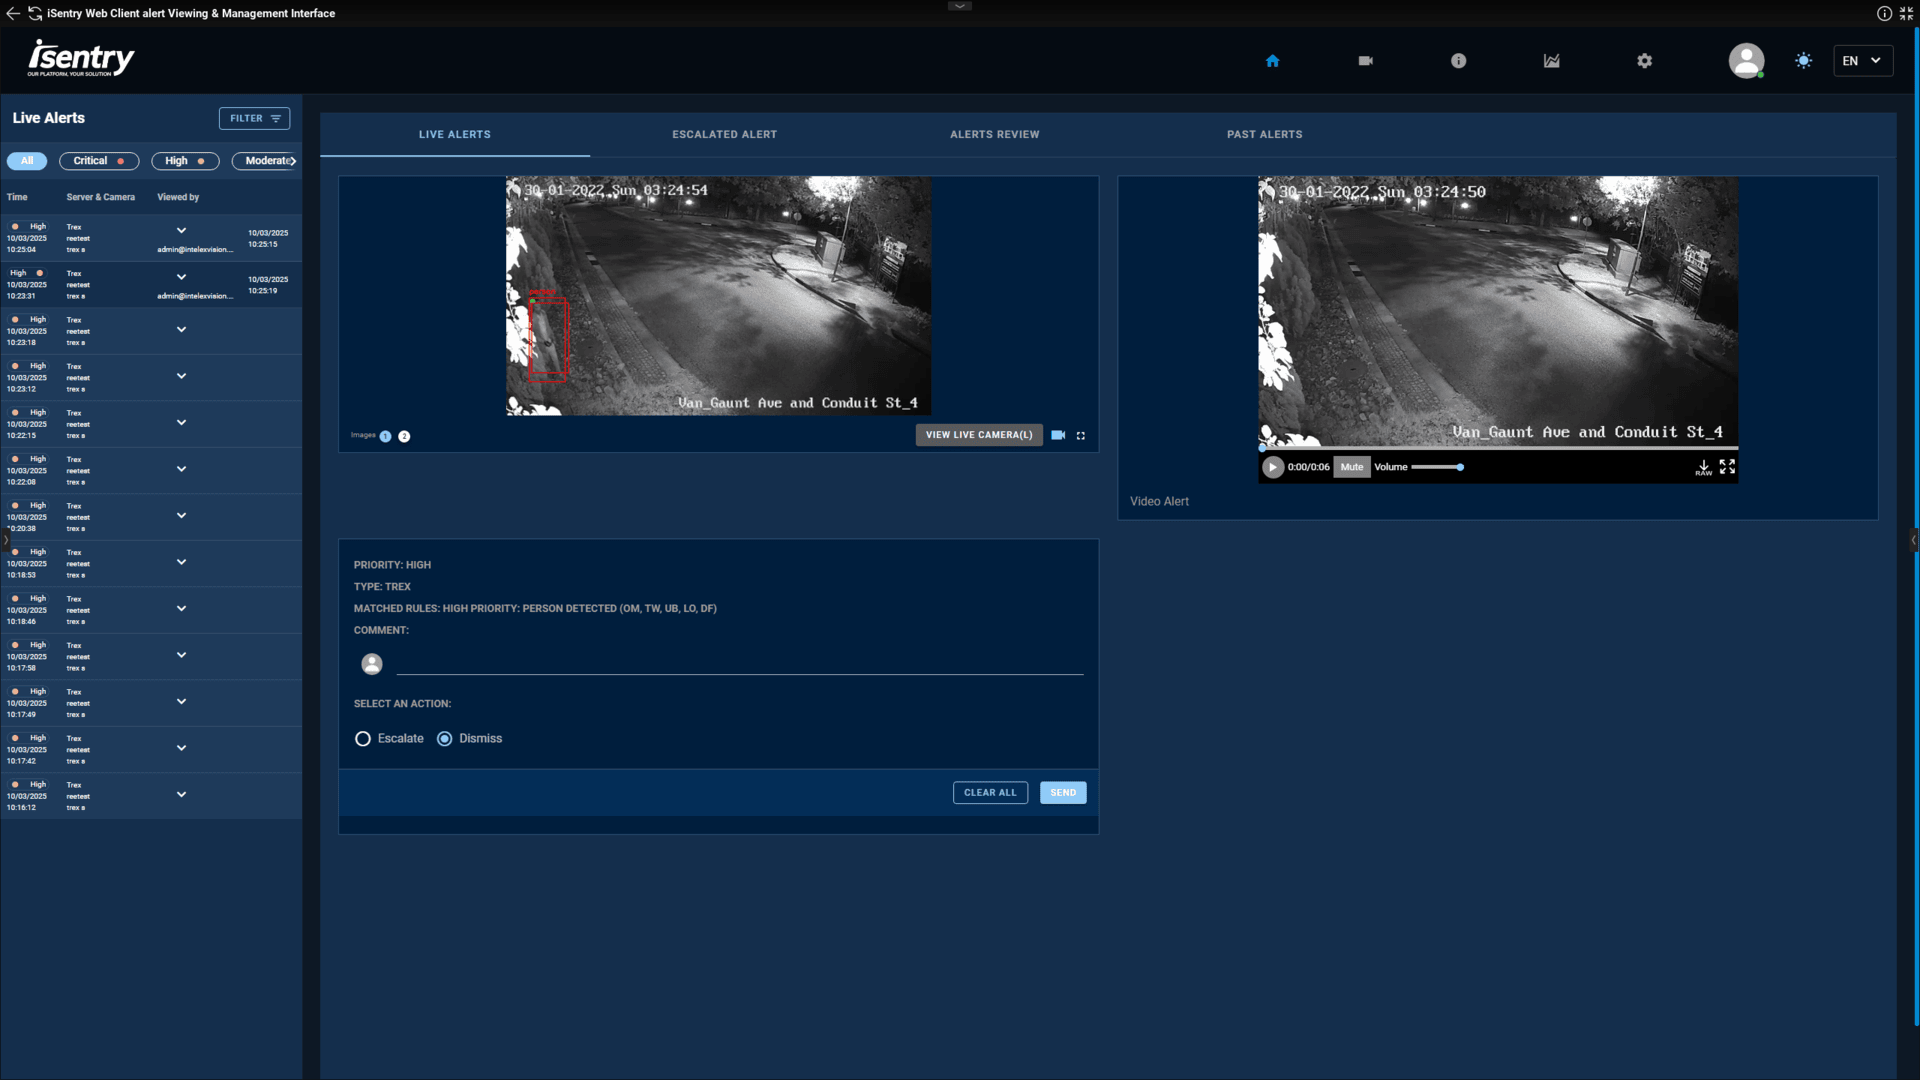
Task: Expand the 10:23:18 alert row chevron
Action: (x=181, y=330)
